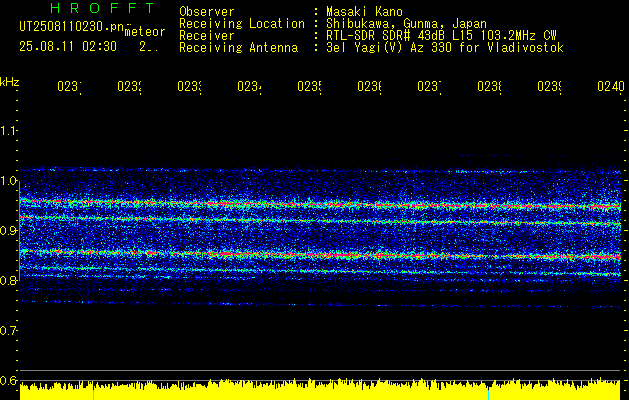Click the 0.9 frequency axis label
This screenshot has width=629, height=400.
(8, 231)
